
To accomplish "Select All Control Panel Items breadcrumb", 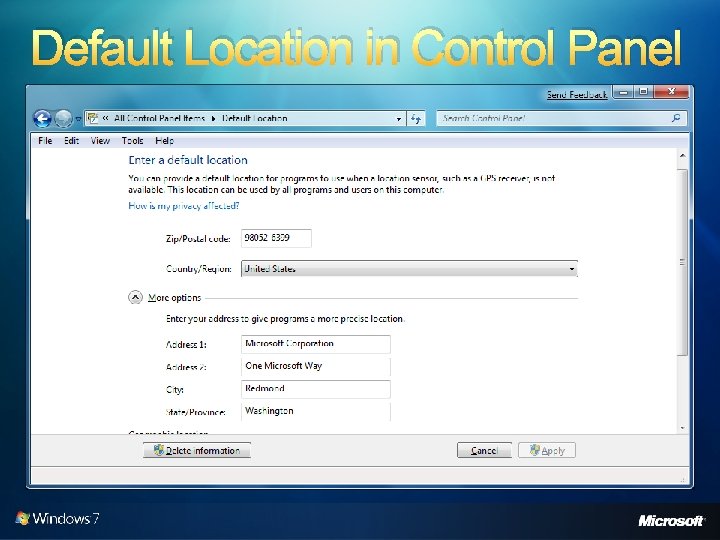I will coord(159,118).
